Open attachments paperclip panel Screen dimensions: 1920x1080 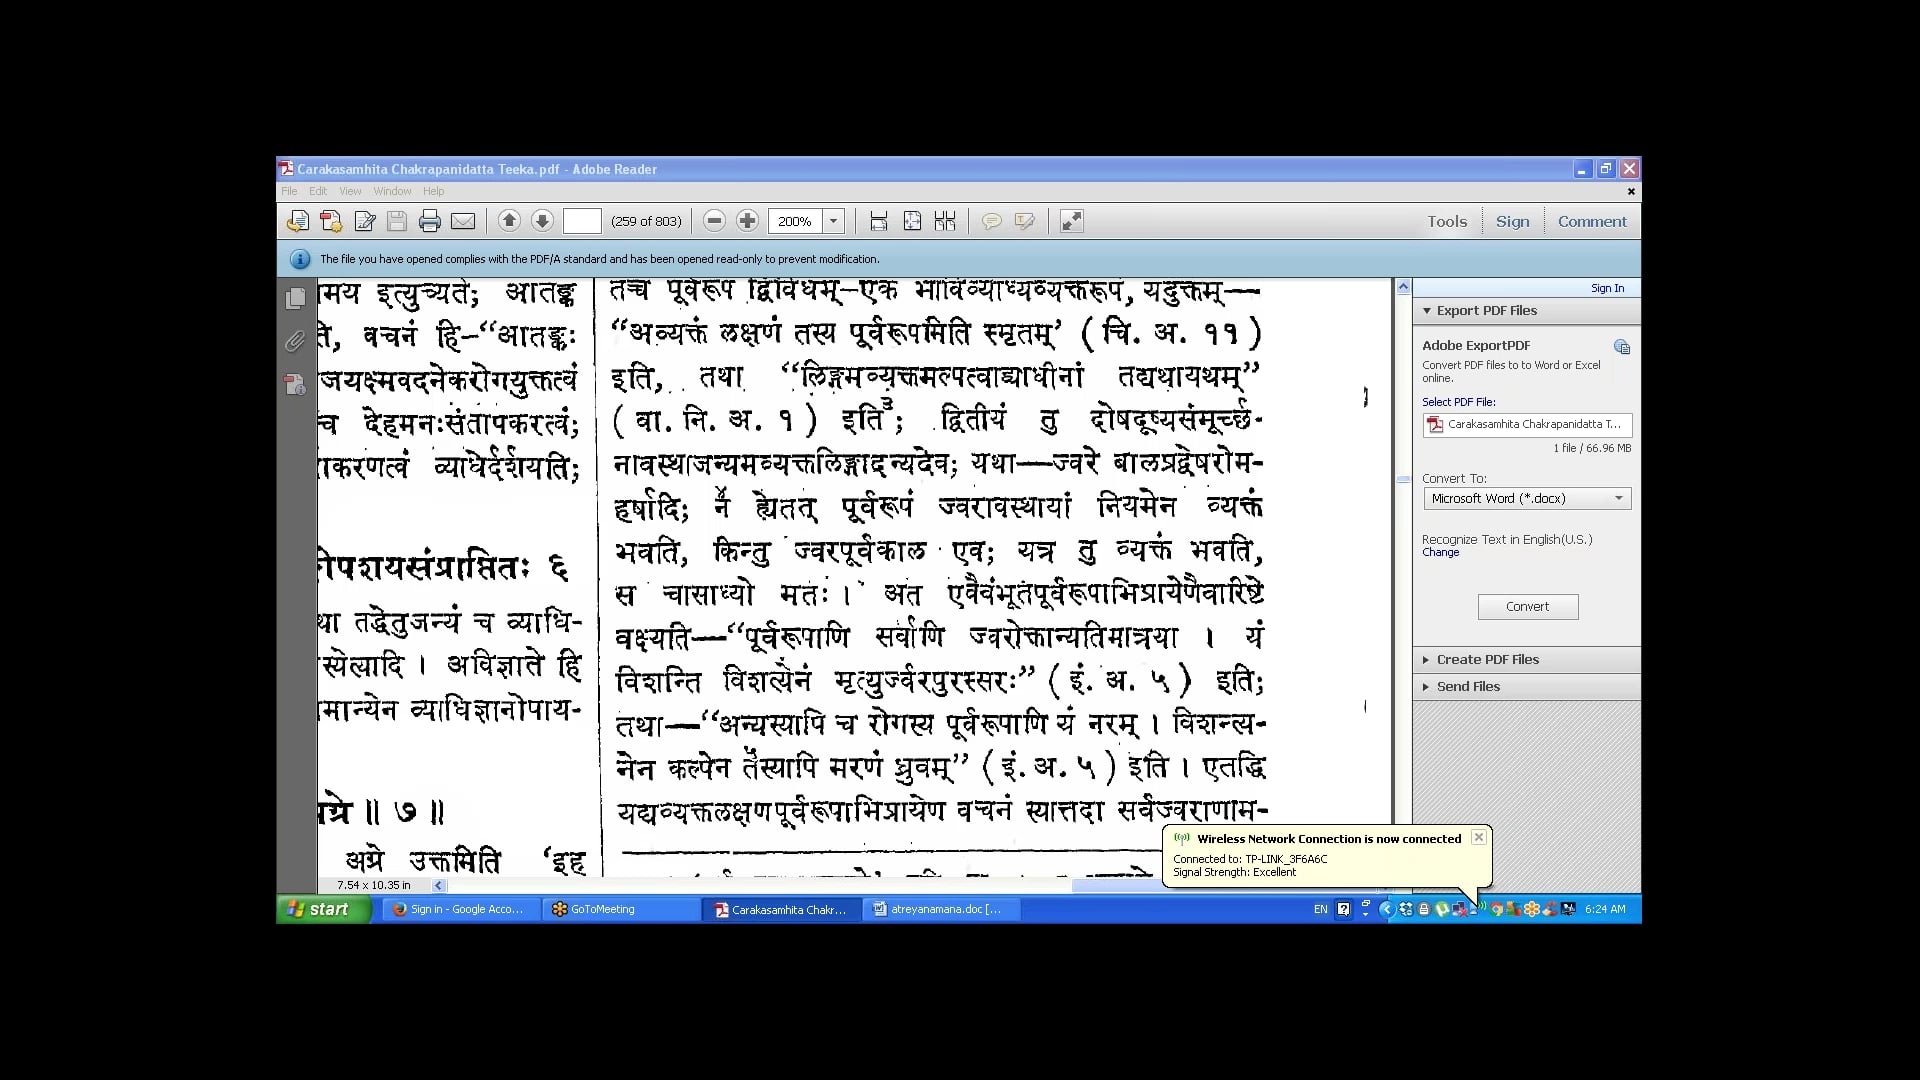coord(295,342)
